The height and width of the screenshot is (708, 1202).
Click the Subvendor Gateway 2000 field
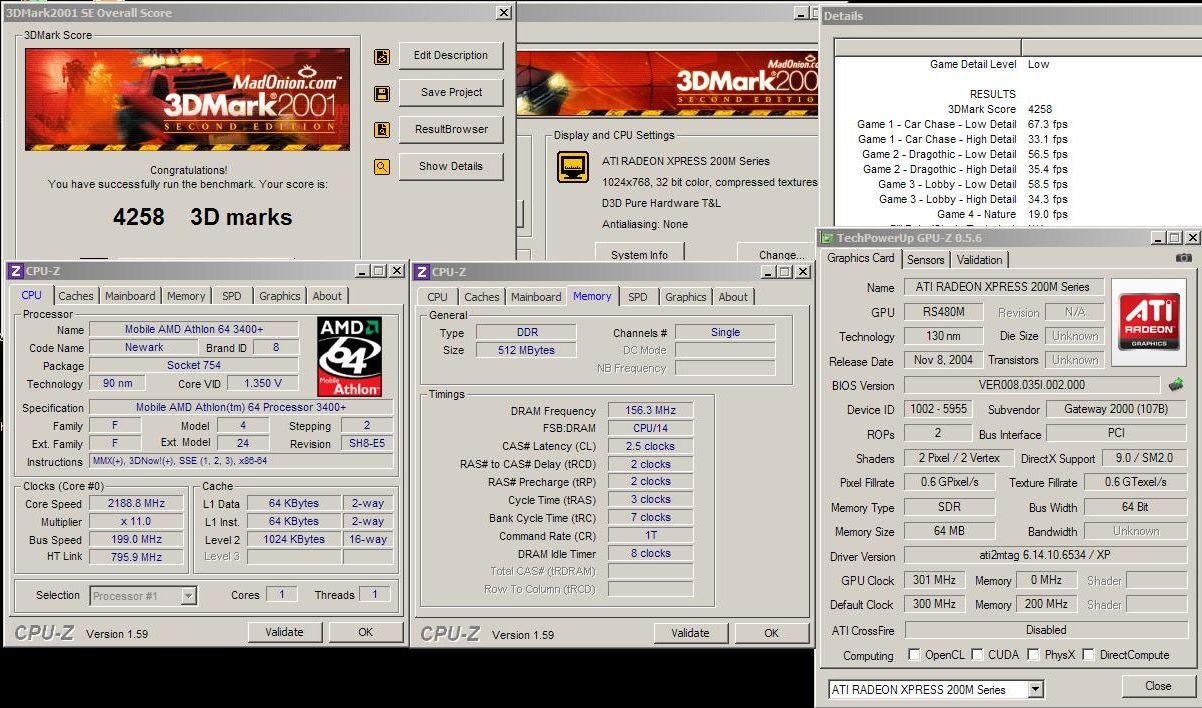coord(1116,410)
